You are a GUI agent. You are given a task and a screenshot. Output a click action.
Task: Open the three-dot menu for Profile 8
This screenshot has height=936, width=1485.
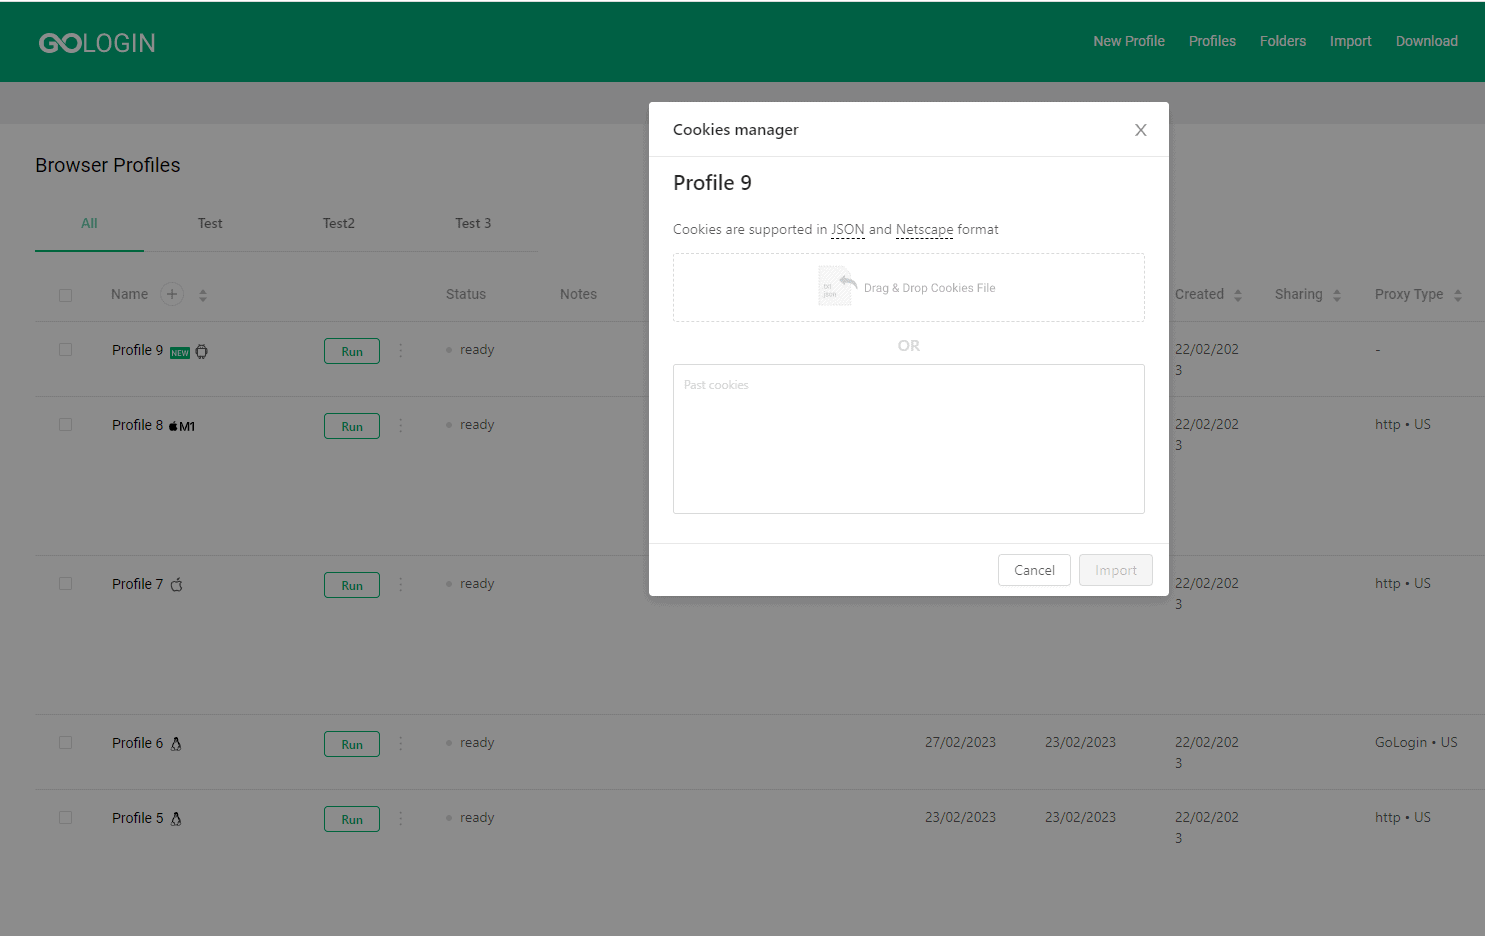click(401, 426)
